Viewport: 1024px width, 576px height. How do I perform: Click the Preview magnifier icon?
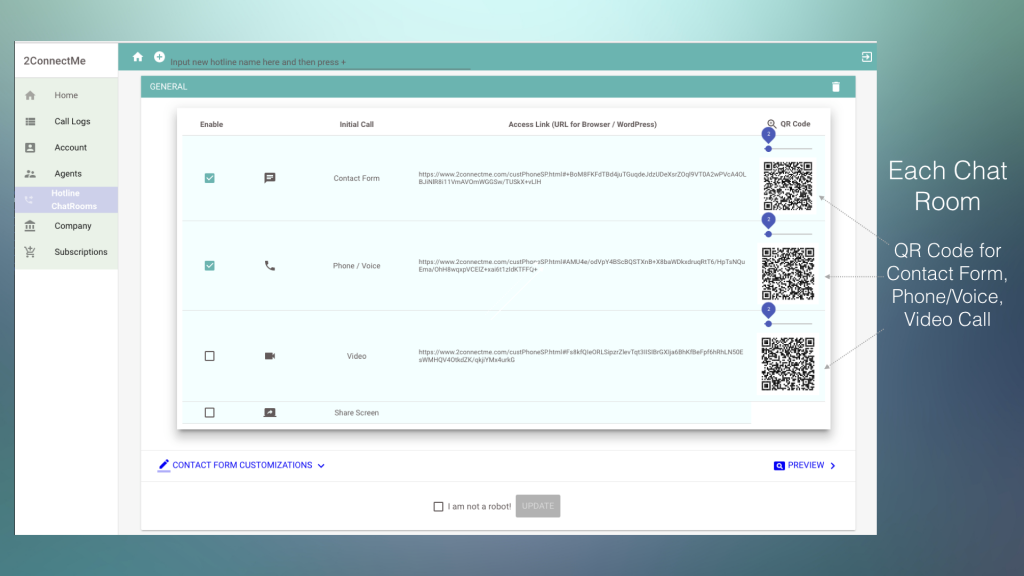778,466
